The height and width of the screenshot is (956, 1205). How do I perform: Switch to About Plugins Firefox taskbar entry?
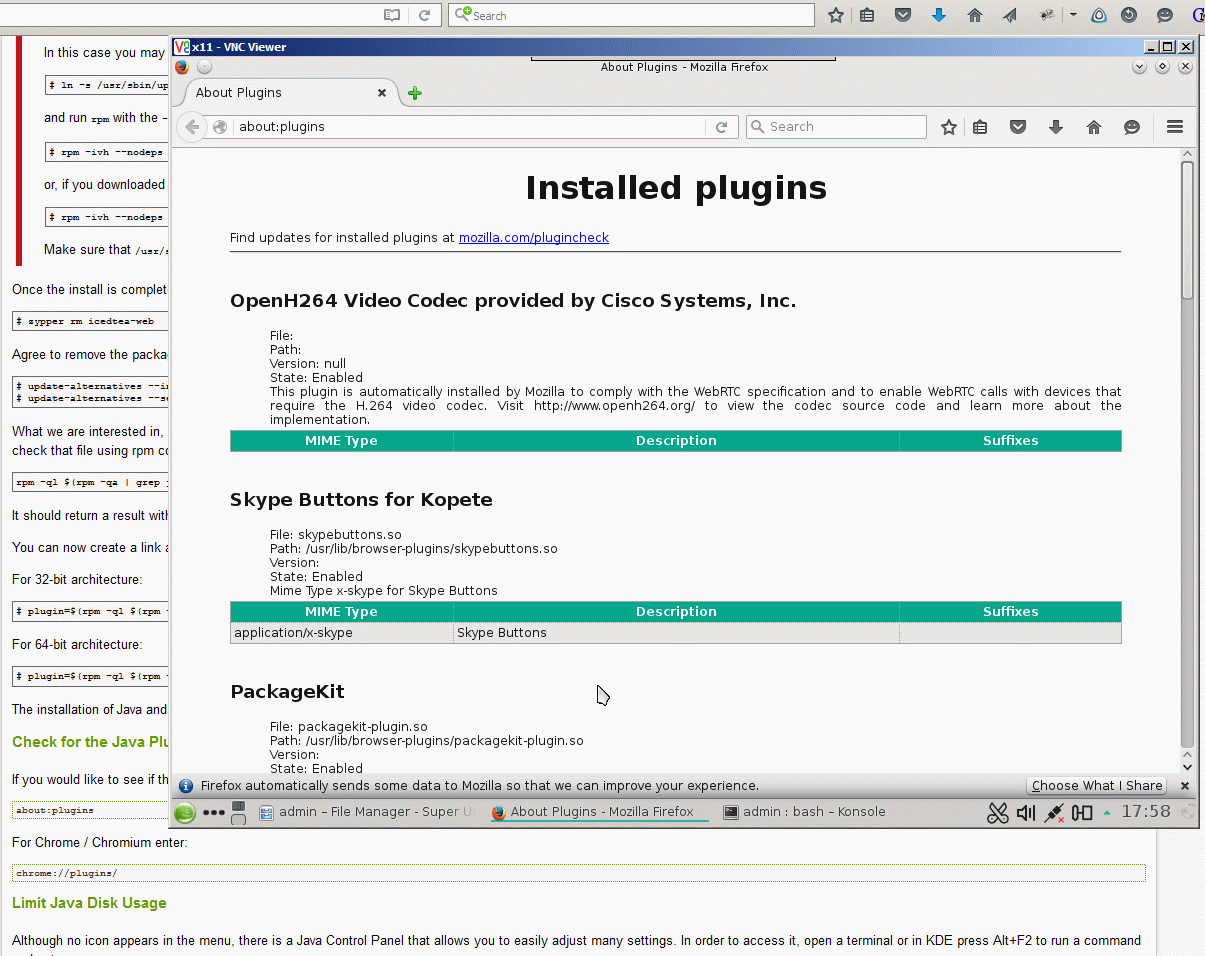pos(600,813)
